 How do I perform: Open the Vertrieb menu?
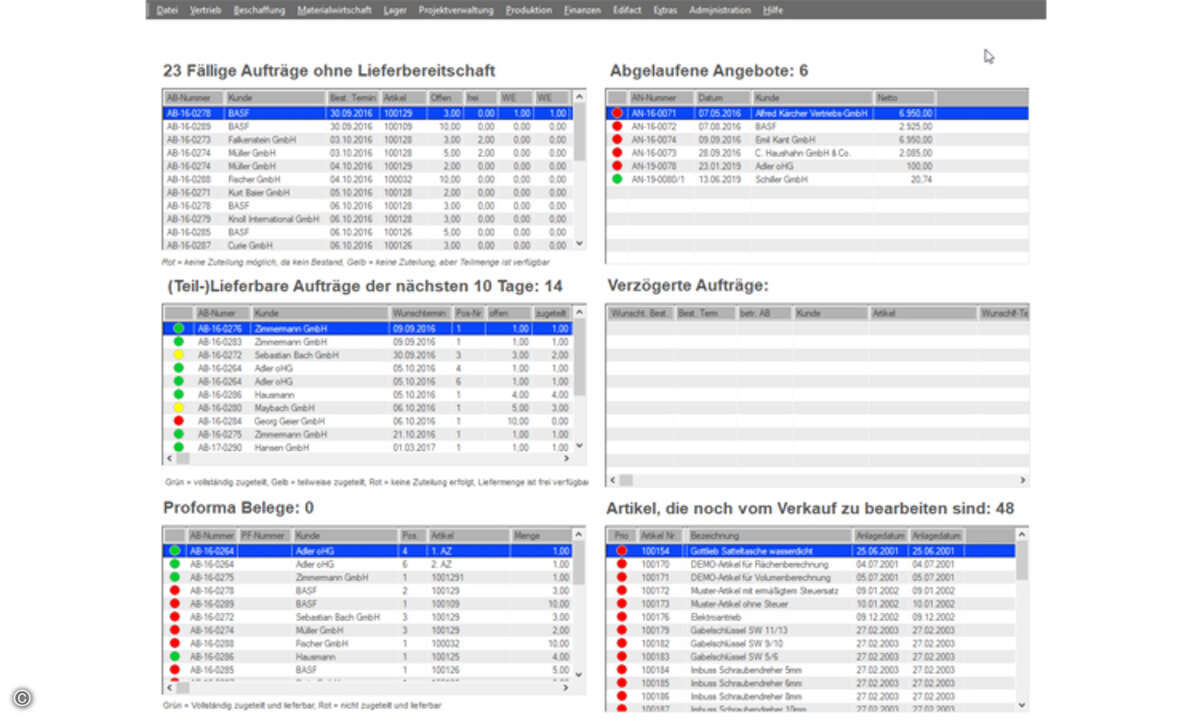tap(205, 10)
